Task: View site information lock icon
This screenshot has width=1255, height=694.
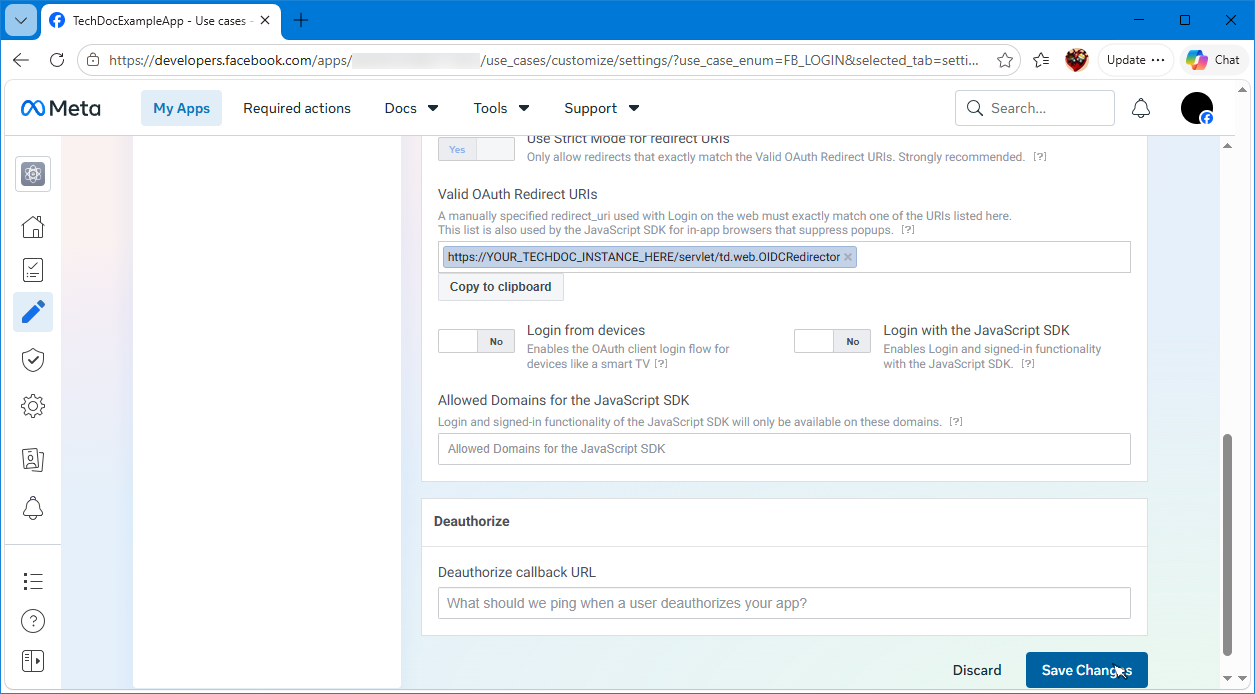Action: 92,60
